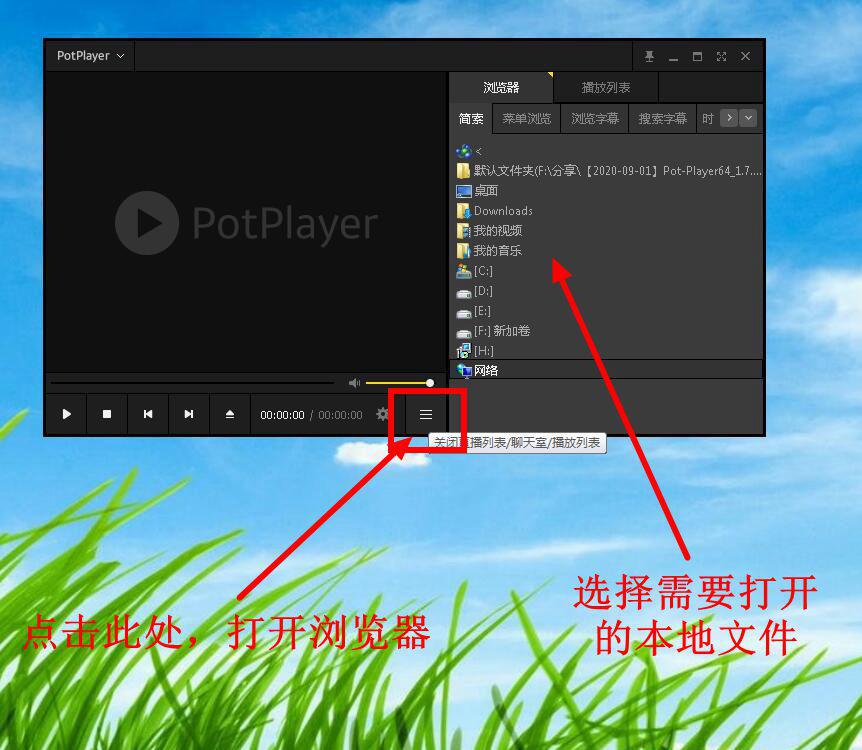862x750 pixels.
Task: Maximize the PotPlayer window
Action: (697, 56)
